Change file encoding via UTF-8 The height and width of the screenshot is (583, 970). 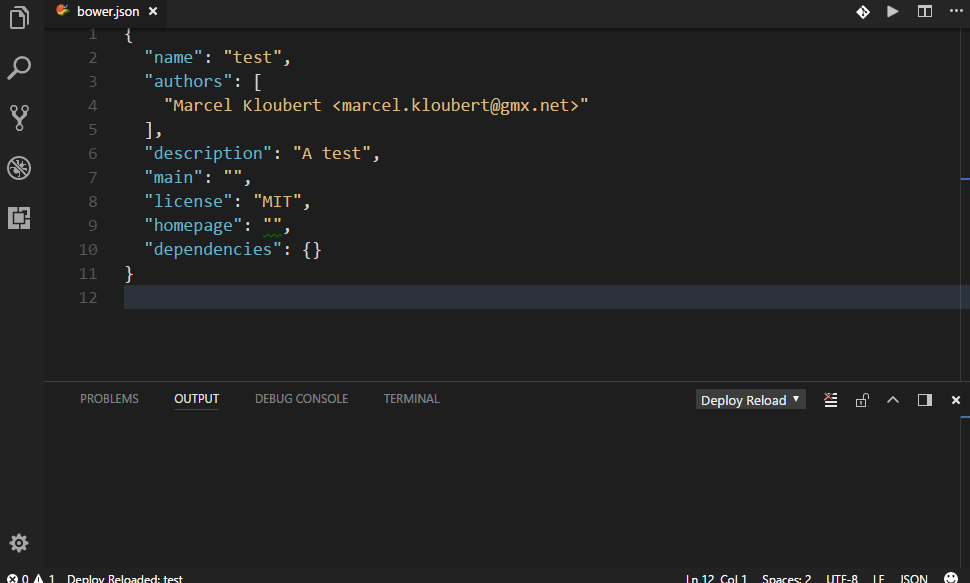(842, 578)
